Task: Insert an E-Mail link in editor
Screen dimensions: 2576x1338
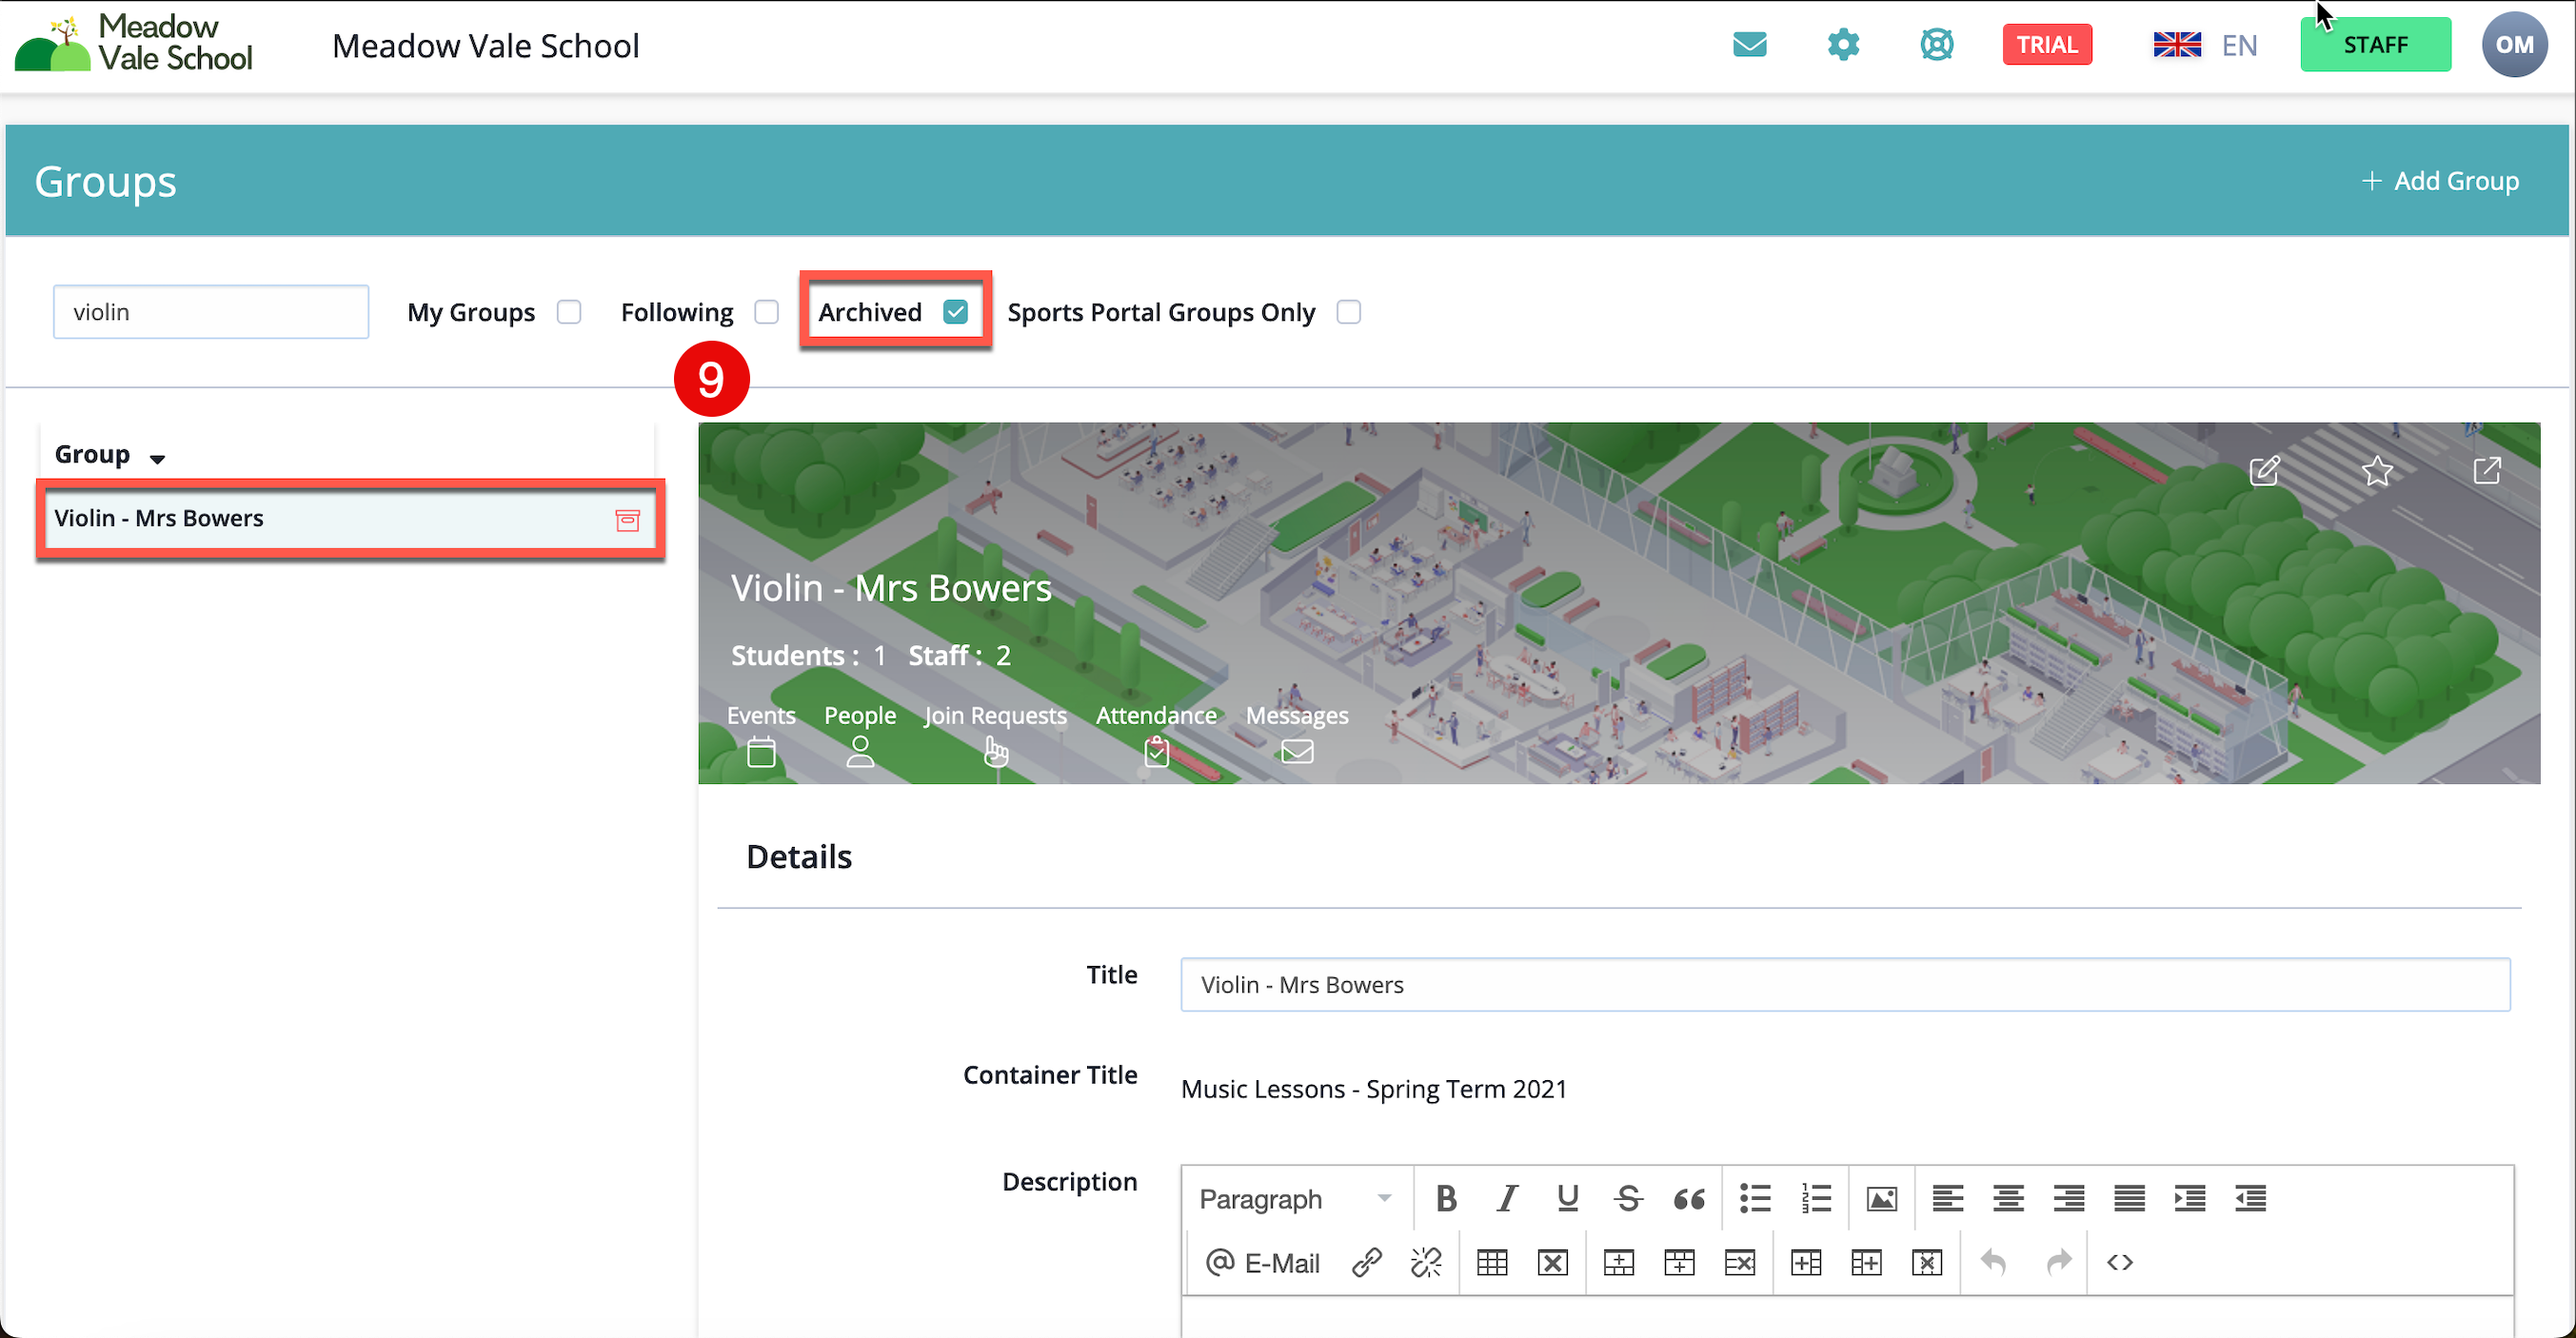Action: (x=1263, y=1262)
